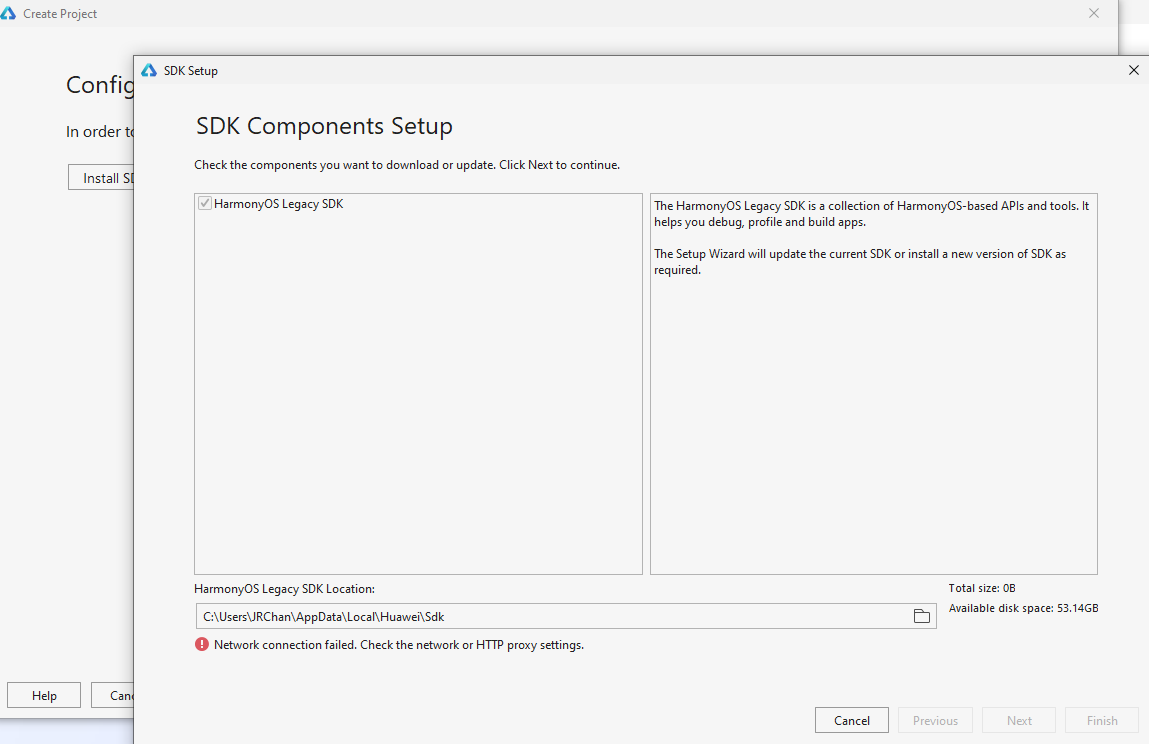Click the network connection failed message

coord(398,645)
